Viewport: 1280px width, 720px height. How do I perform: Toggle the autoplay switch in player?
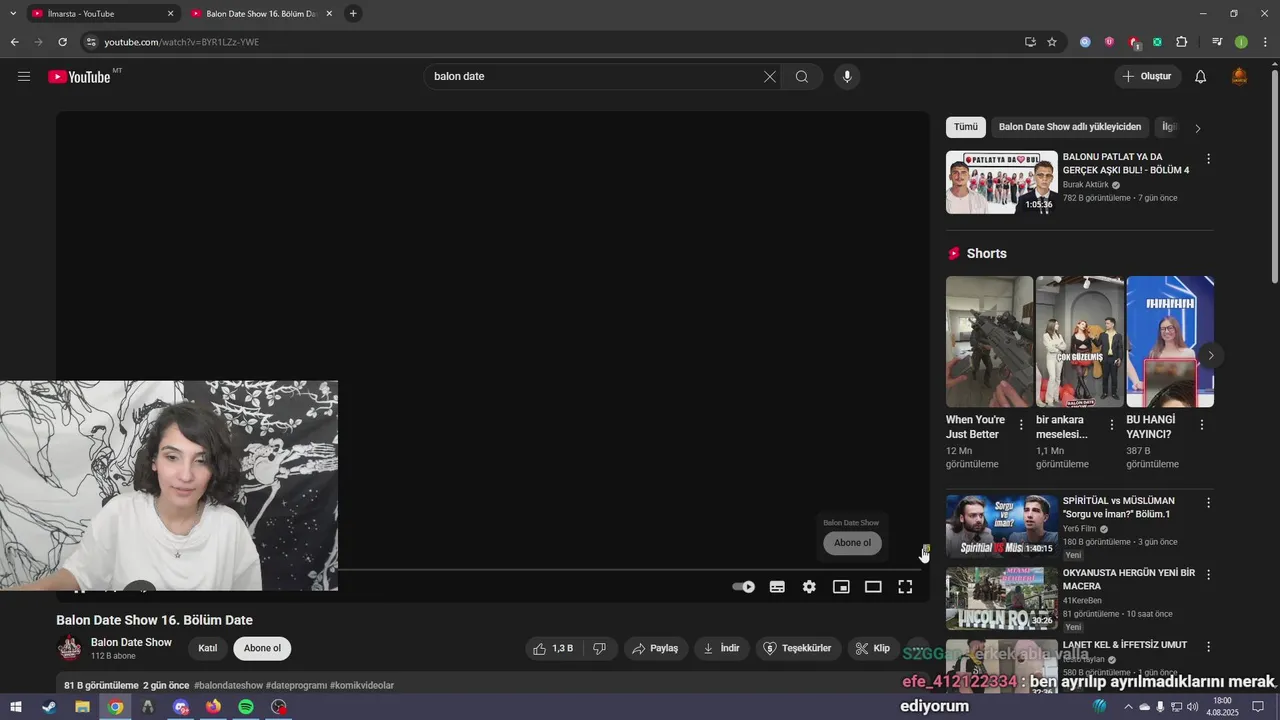[x=743, y=587]
